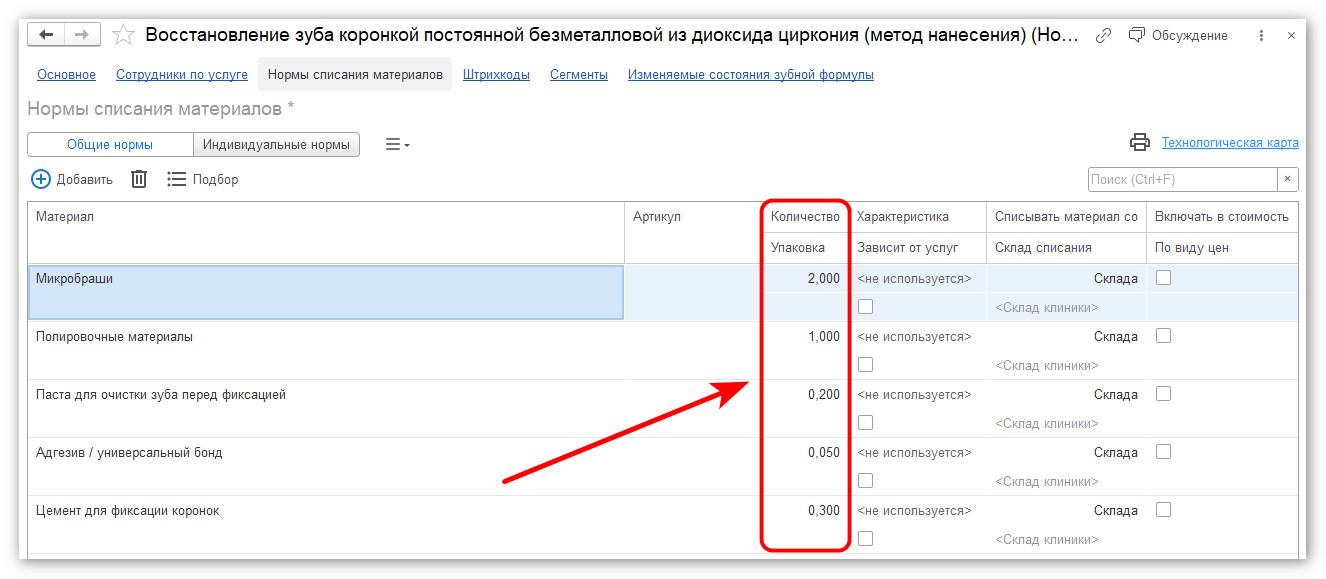This screenshot has height=579, width=1326.
Task: Open the Технологическая карта link
Action: pyautogui.click(x=1230, y=143)
